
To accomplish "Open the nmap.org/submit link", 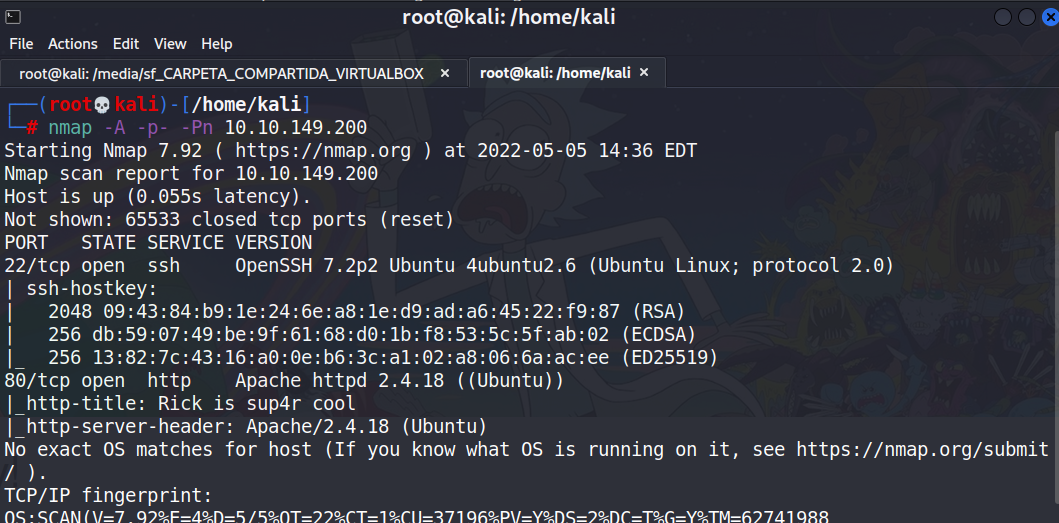I will (922, 450).
